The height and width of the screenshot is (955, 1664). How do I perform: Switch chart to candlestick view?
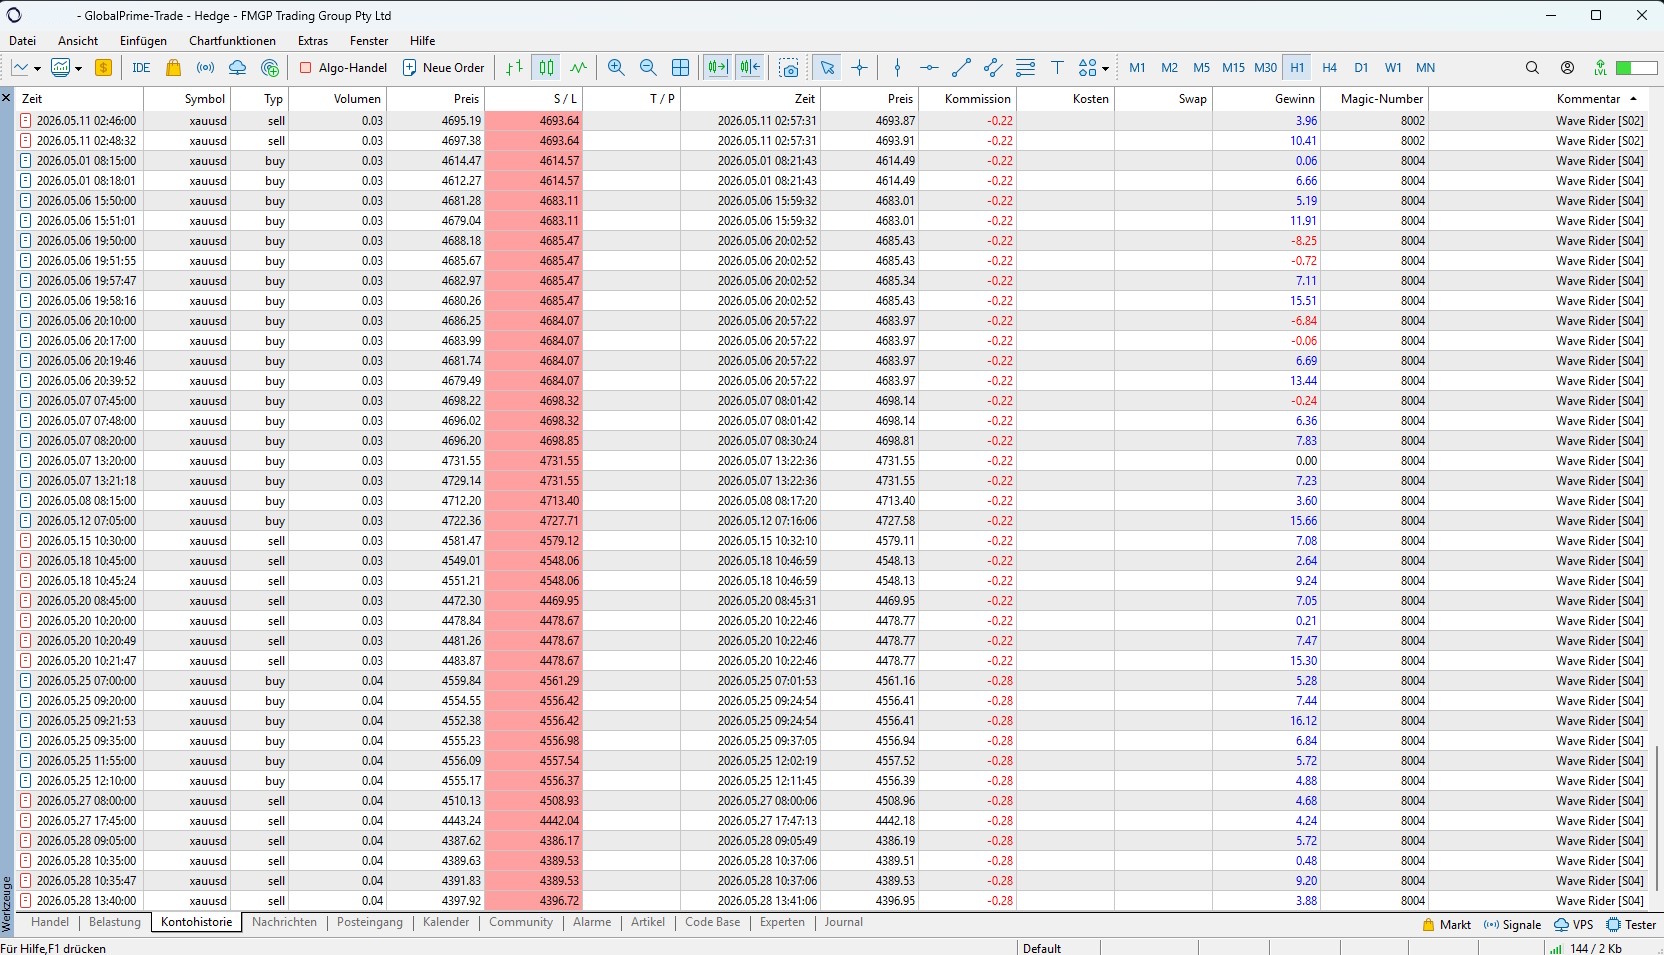coord(546,68)
